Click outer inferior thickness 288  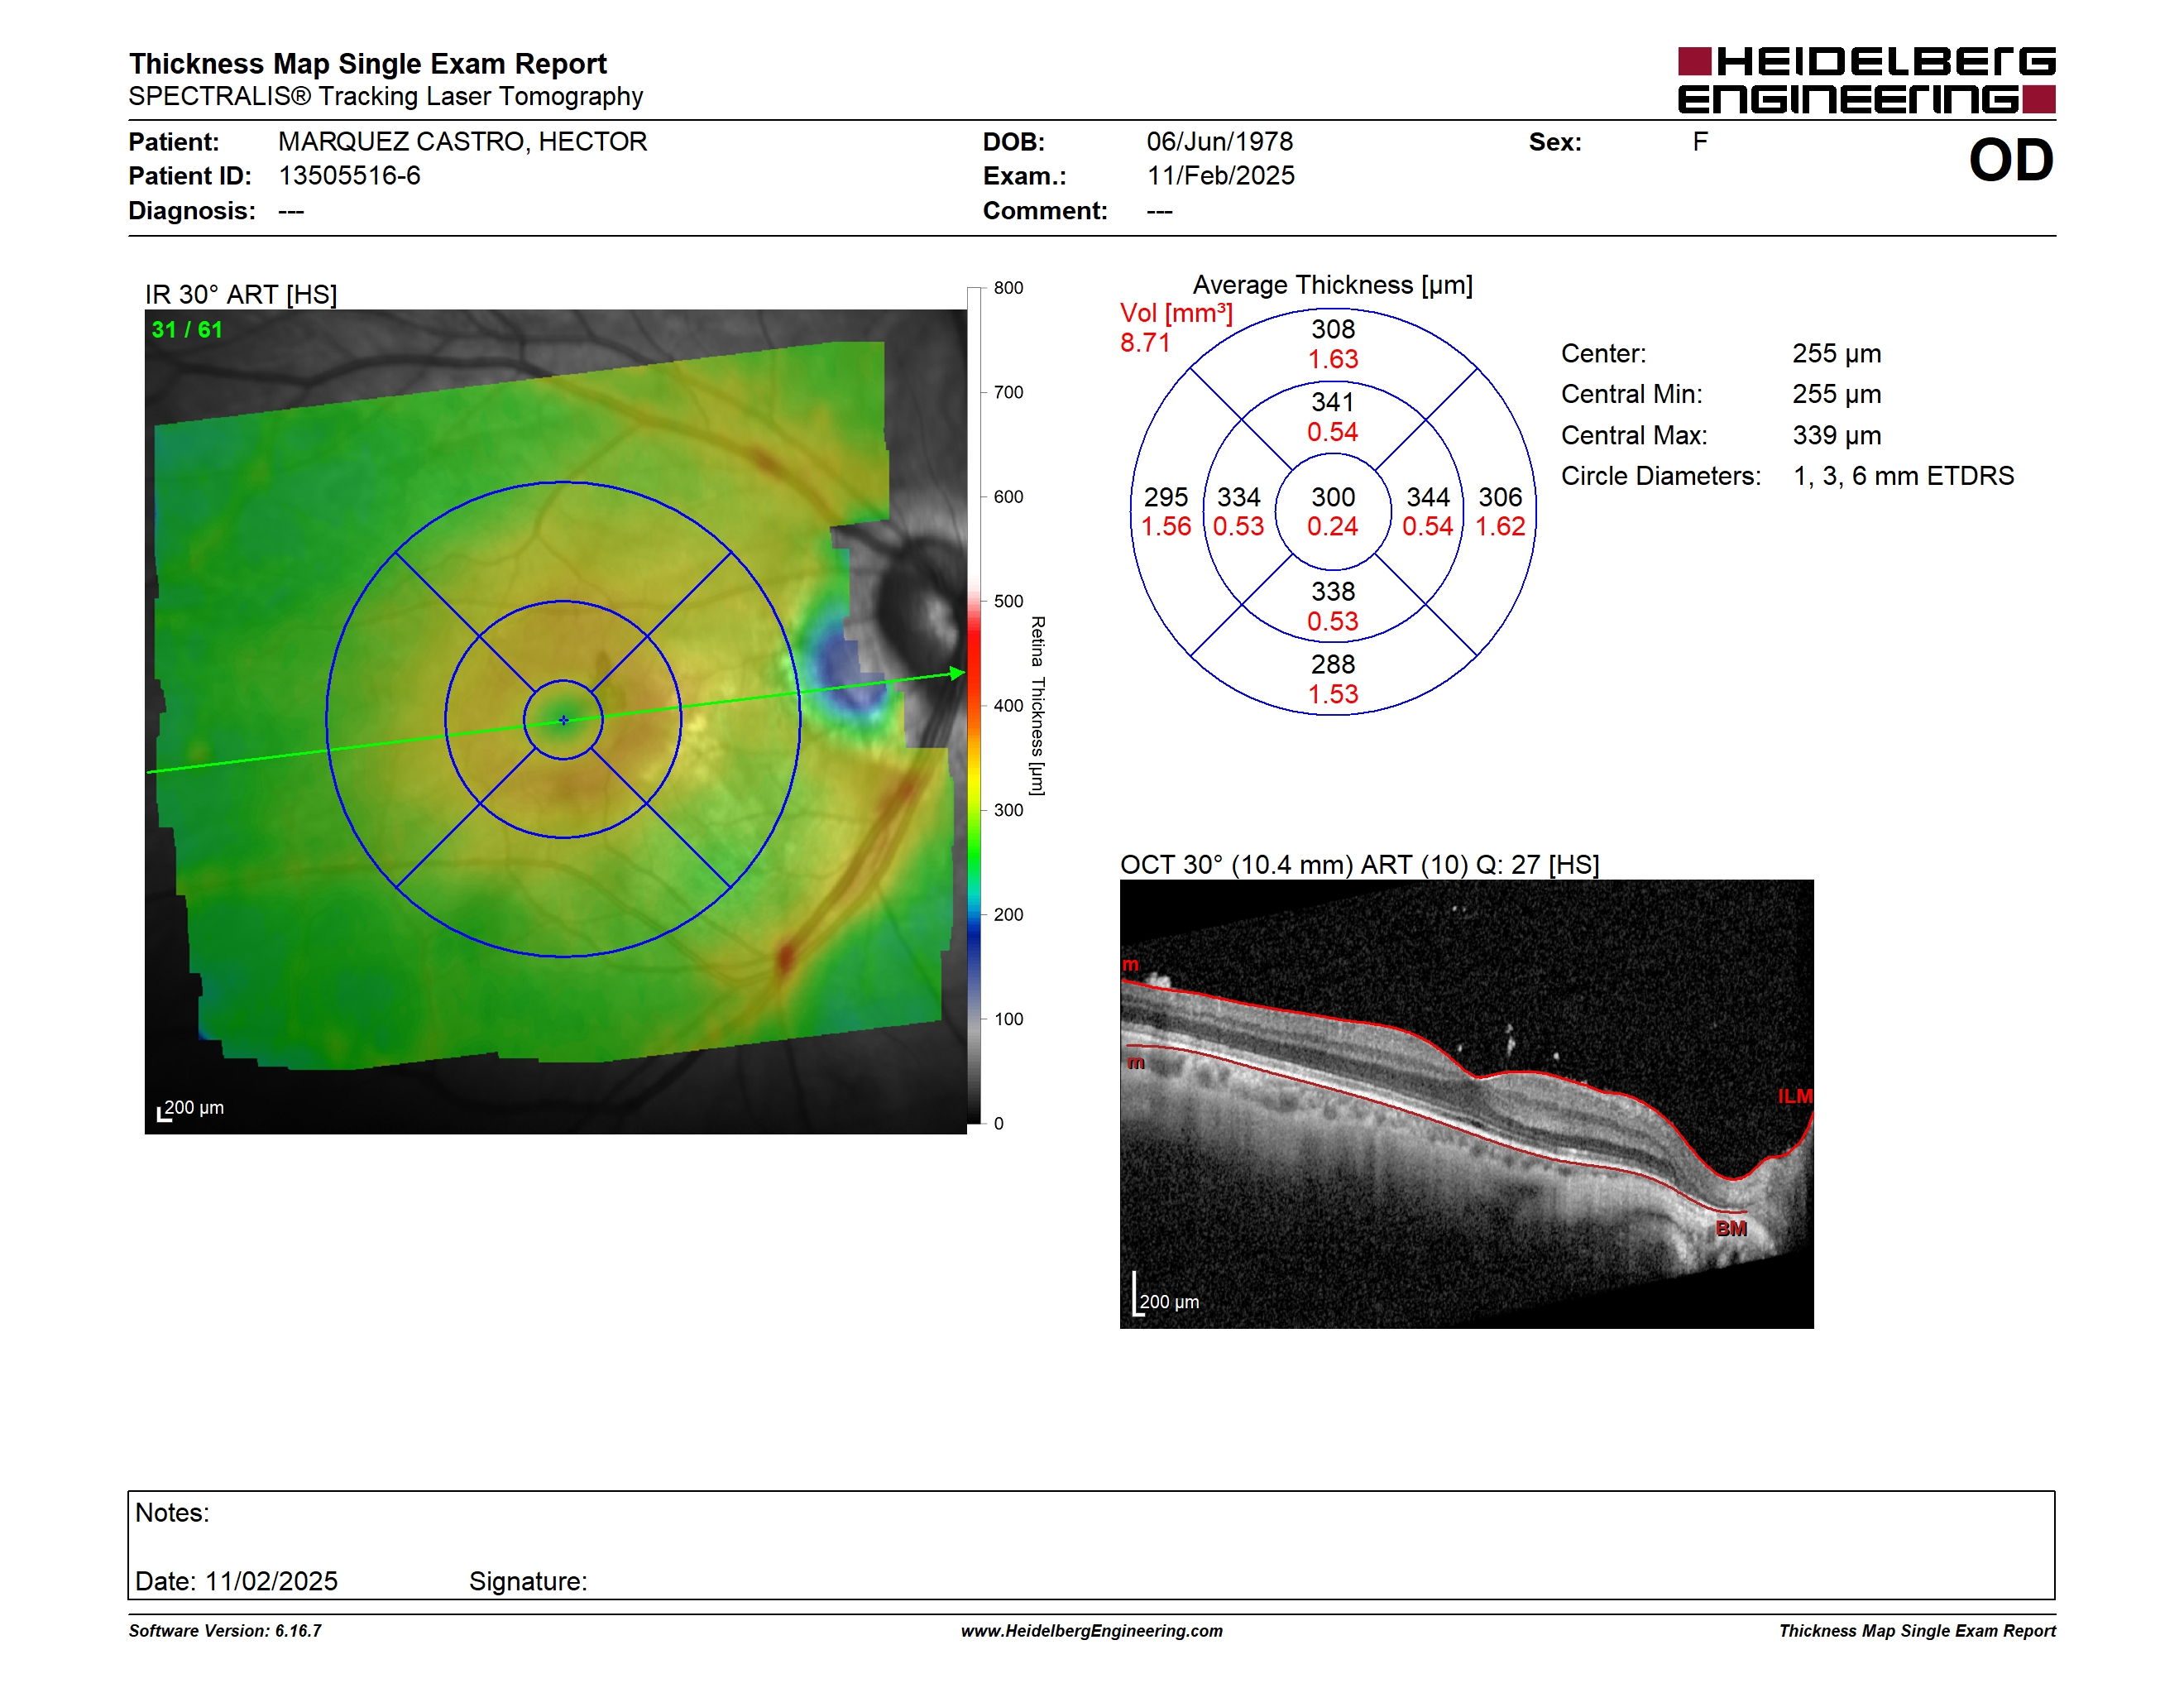[x=1333, y=664]
